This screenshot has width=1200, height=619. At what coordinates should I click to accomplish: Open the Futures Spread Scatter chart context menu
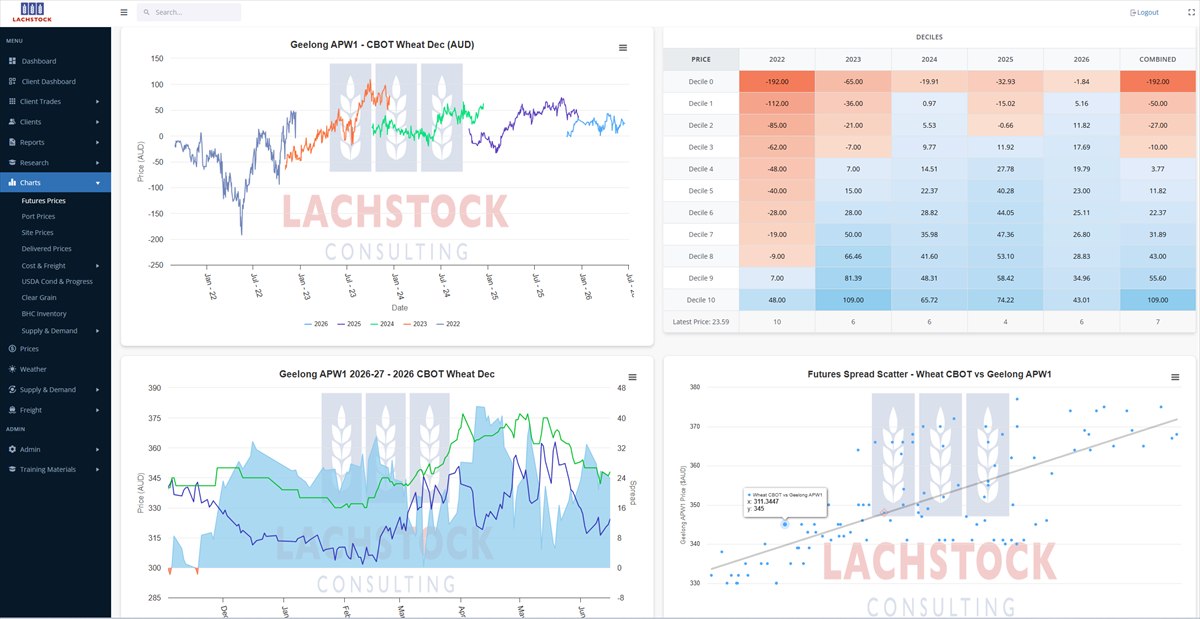[1175, 377]
